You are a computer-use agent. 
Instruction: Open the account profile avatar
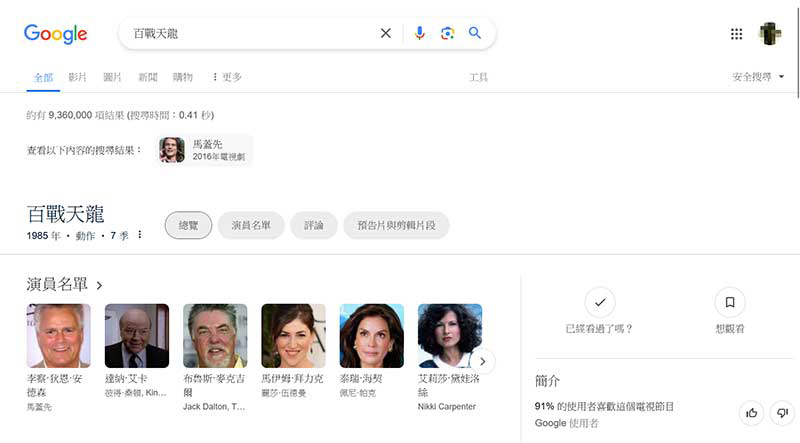pyautogui.click(x=770, y=34)
